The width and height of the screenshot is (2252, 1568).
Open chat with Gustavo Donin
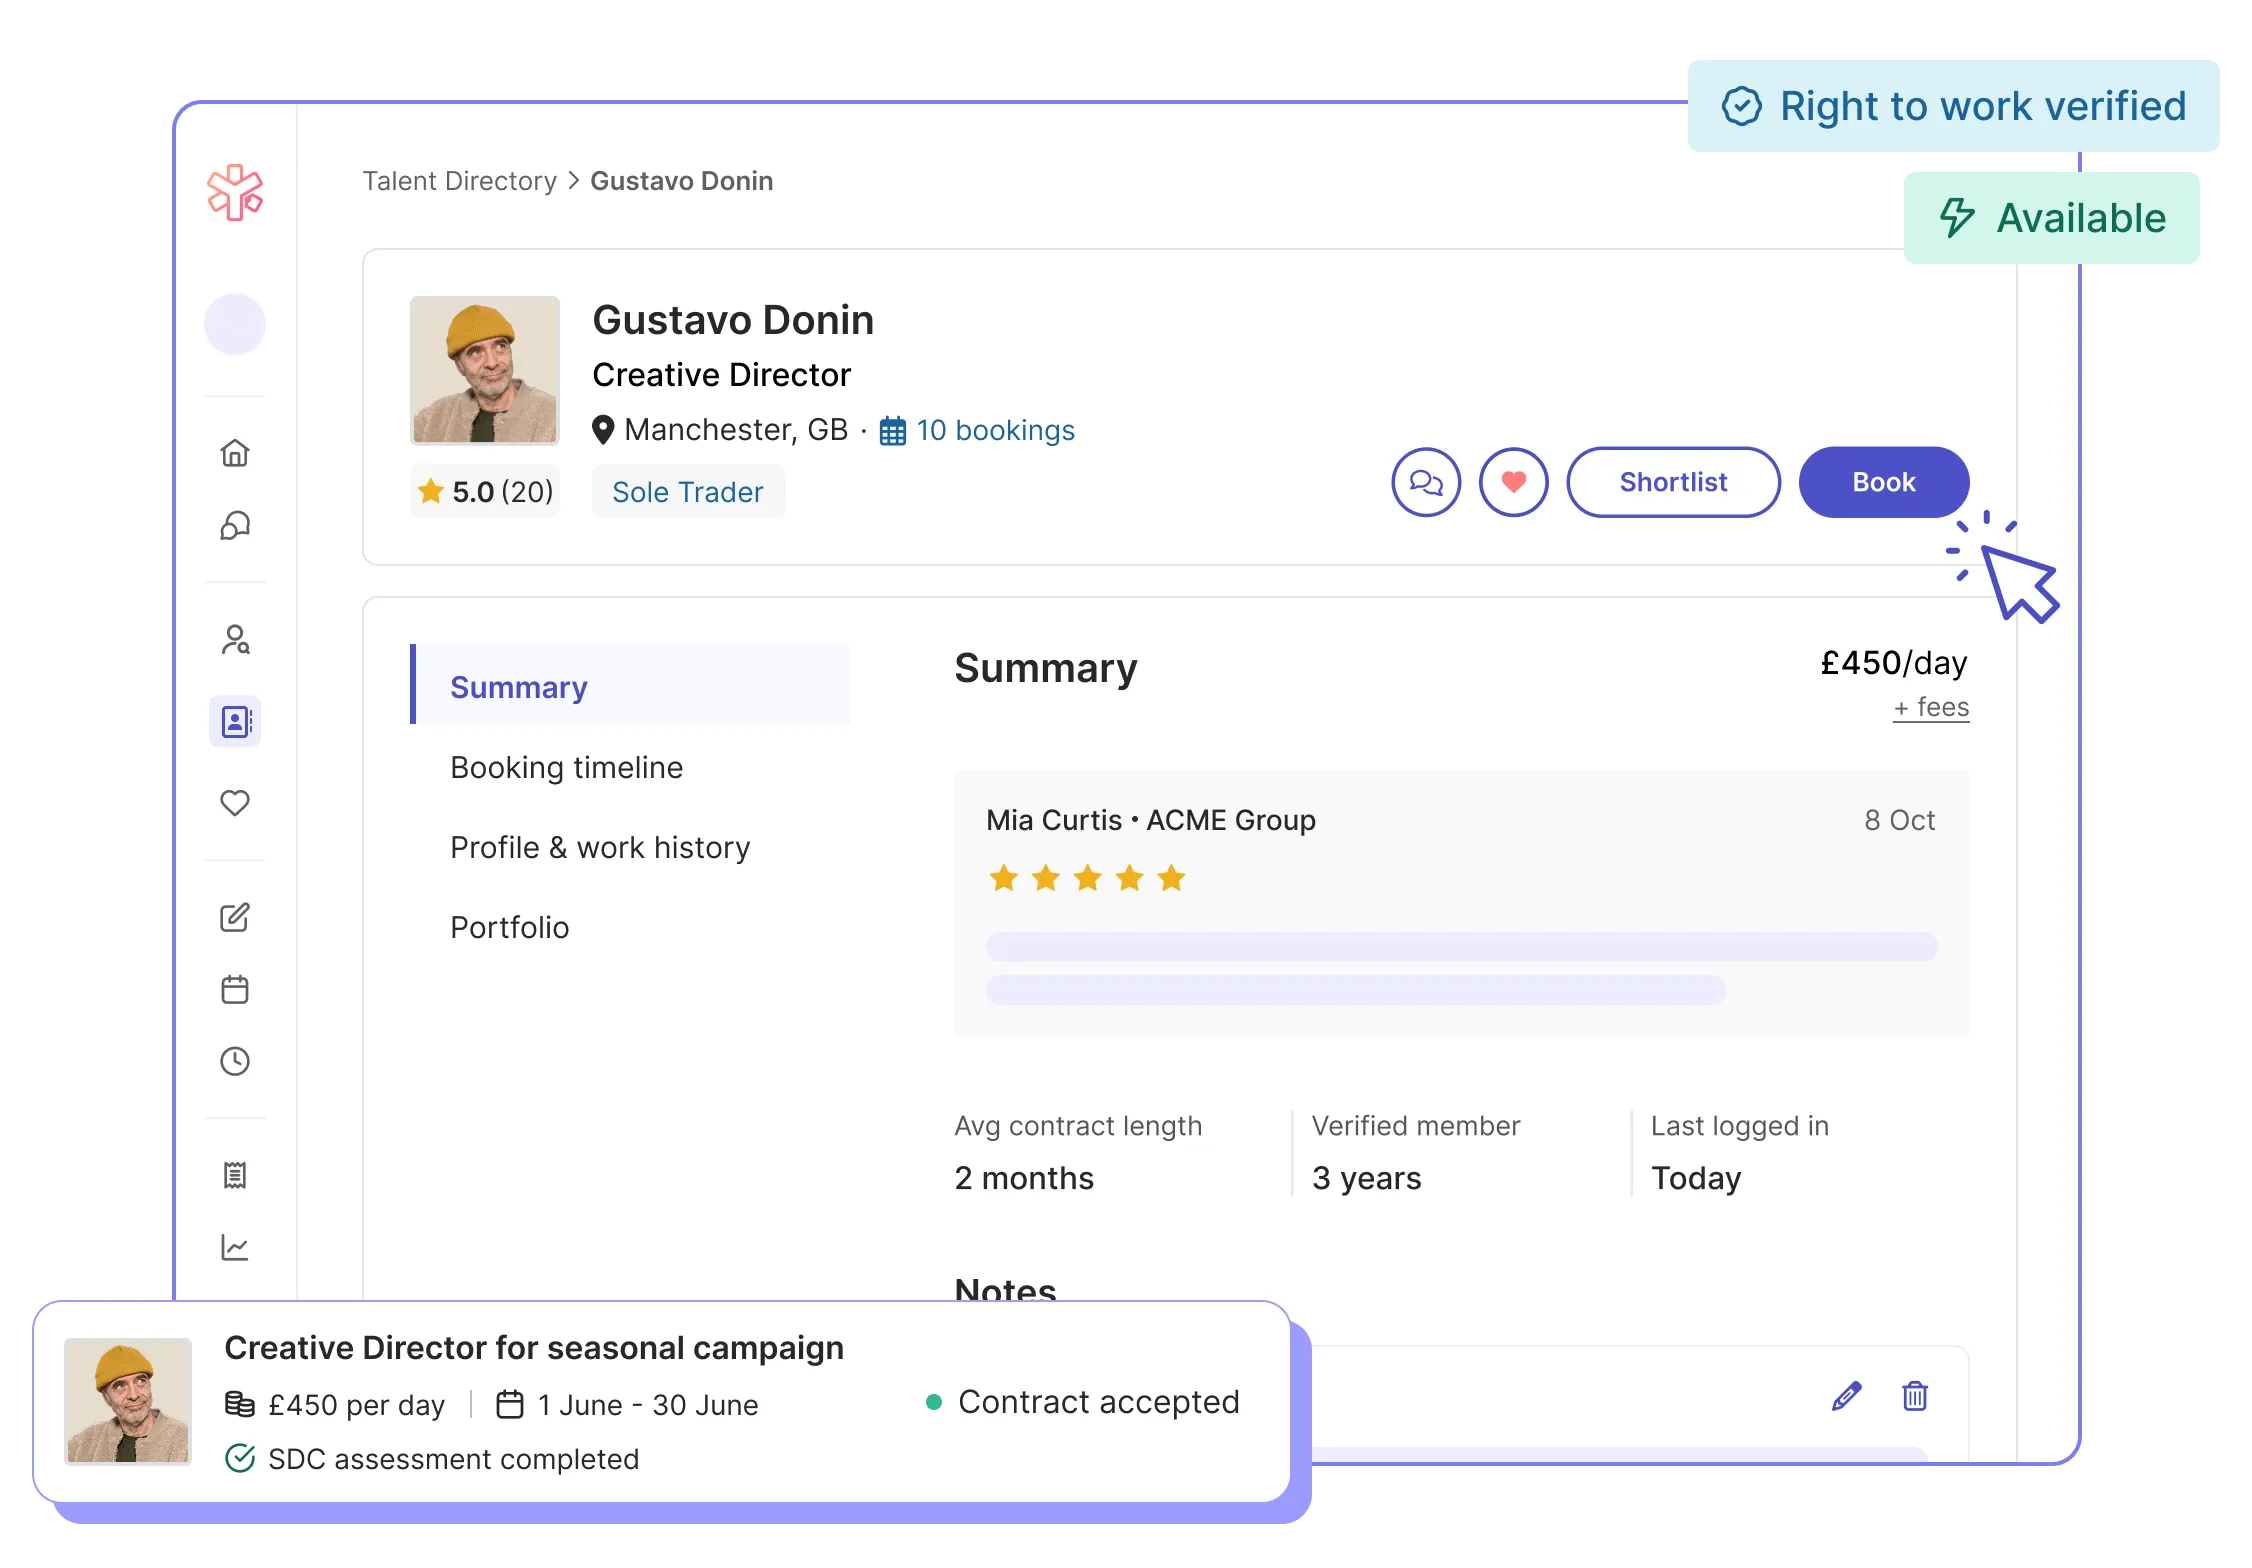click(x=1425, y=482)
